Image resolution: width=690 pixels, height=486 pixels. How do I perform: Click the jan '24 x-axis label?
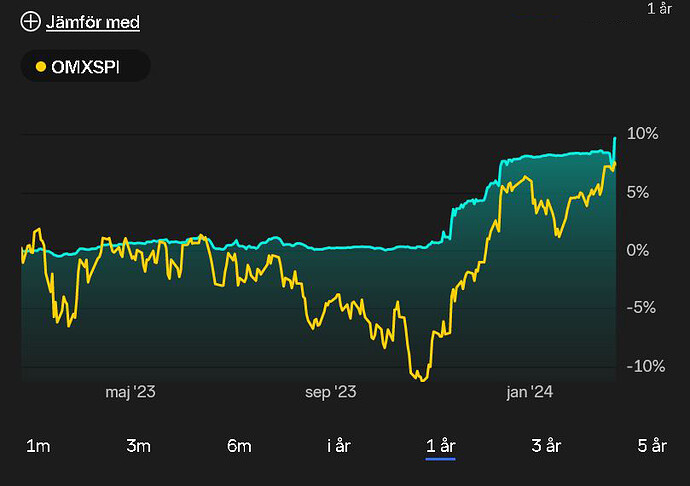[527, 393]
